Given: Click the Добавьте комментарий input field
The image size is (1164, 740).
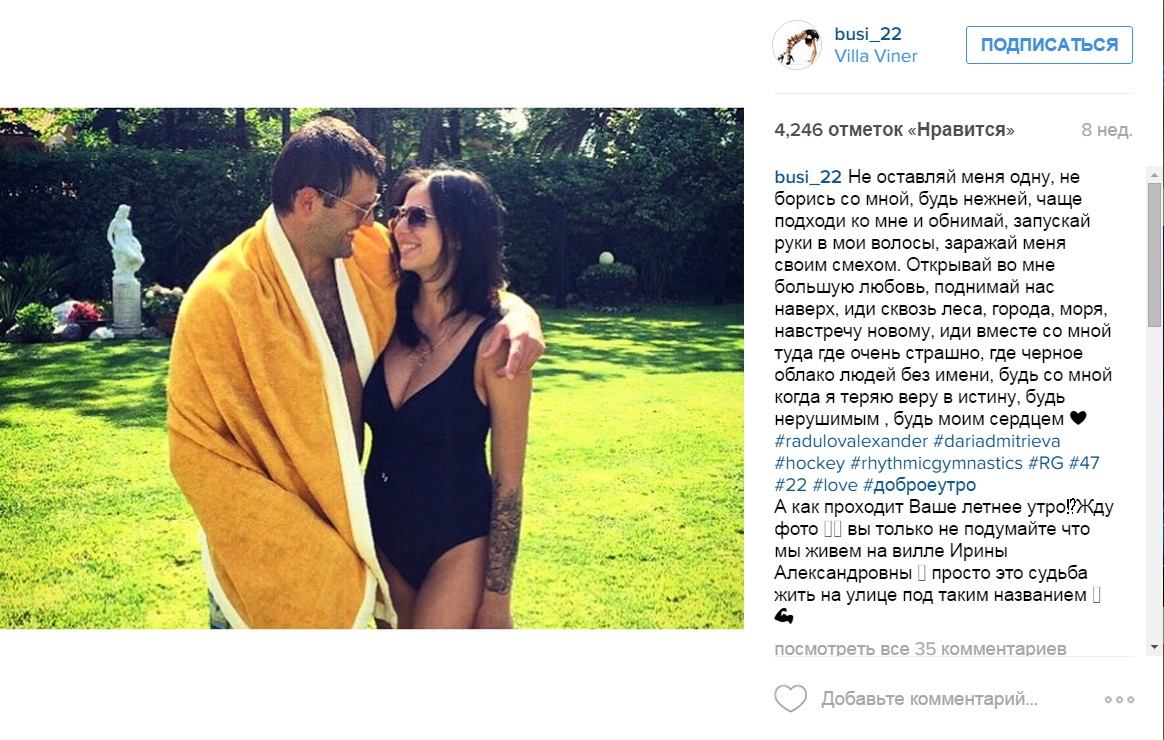Looking at the screenshot, I should click(x=929, y=699).
